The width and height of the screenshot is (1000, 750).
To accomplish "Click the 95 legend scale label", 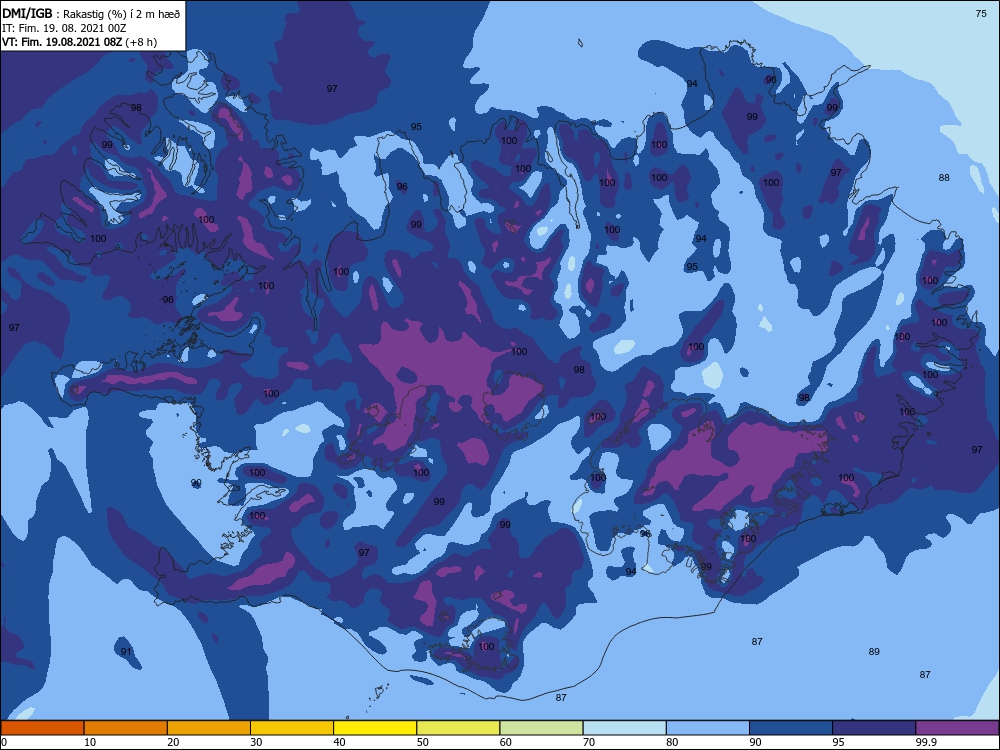I will (838, 742).
